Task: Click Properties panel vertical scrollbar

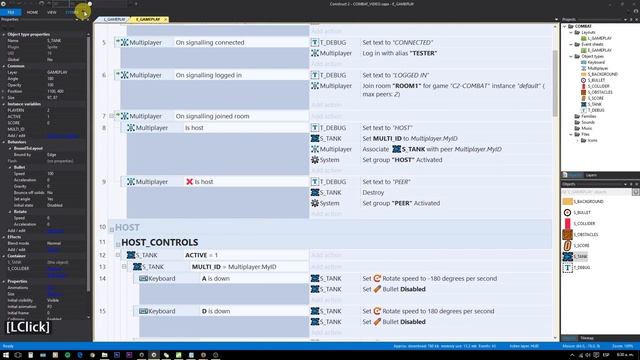Action: pos(89,163)
